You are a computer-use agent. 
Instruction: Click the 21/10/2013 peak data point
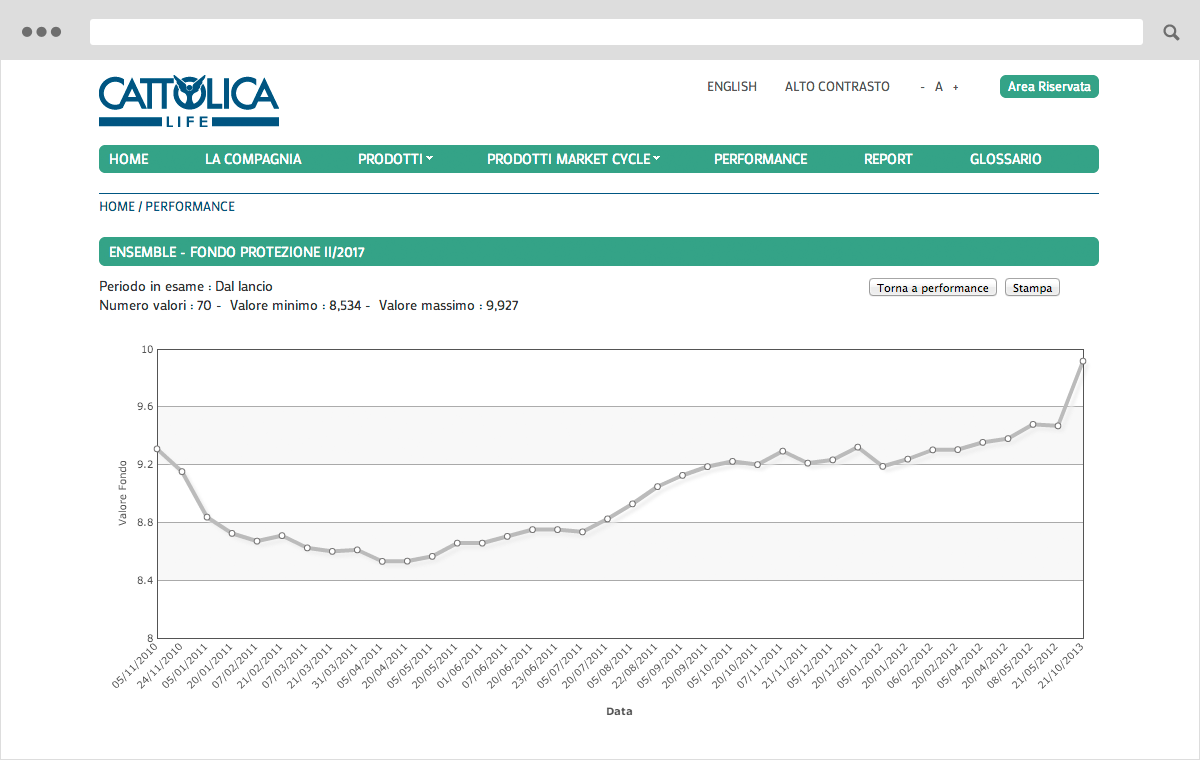pyautogui.click(x=1083, y=361)
